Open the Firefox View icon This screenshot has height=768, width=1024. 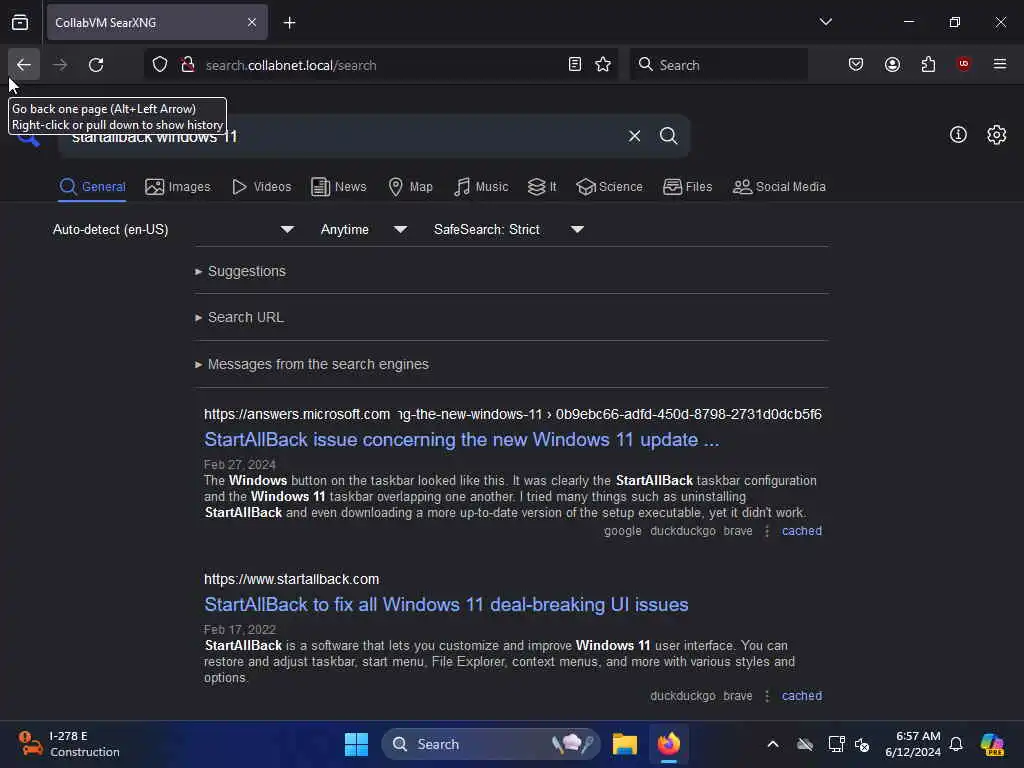(x=20, y=22)
